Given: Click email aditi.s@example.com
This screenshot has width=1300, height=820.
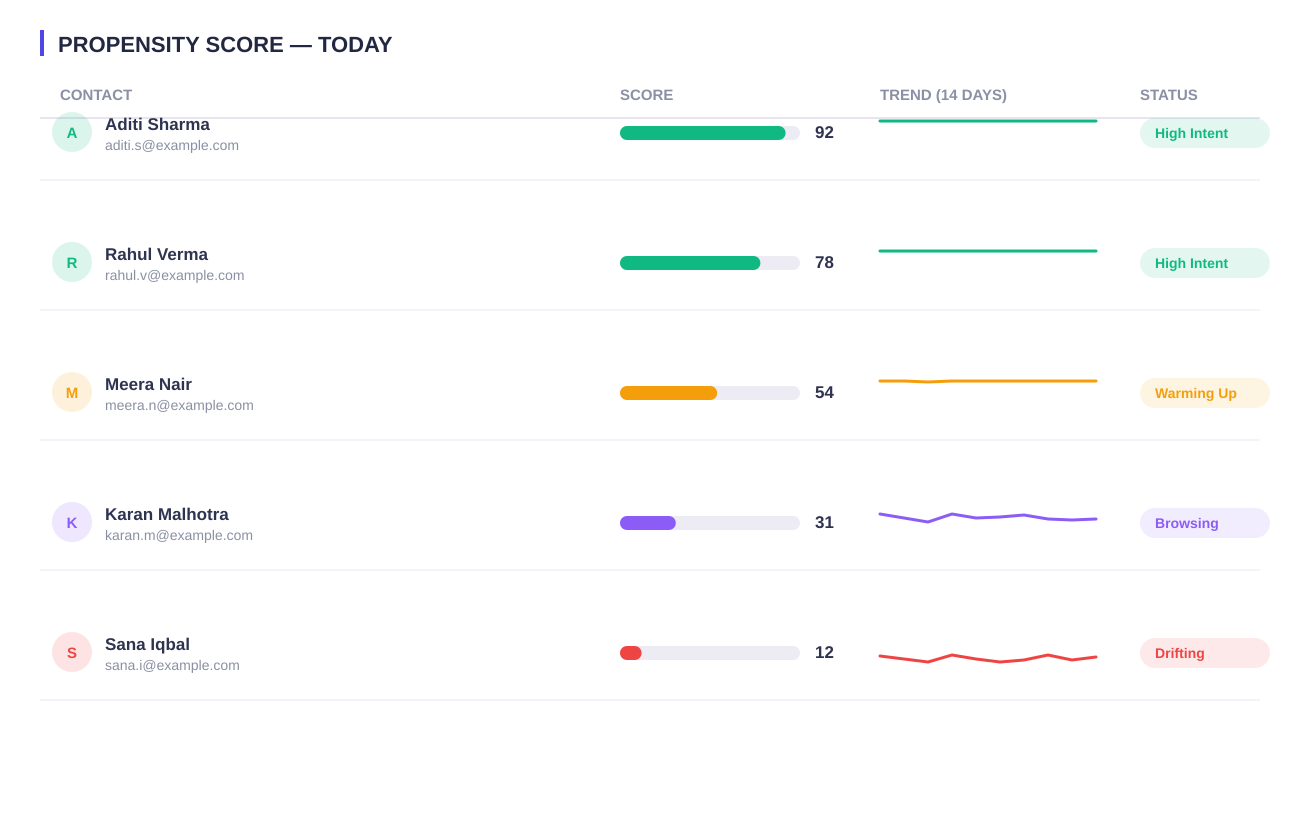Looking at the screenshot, I should (172, 145).
